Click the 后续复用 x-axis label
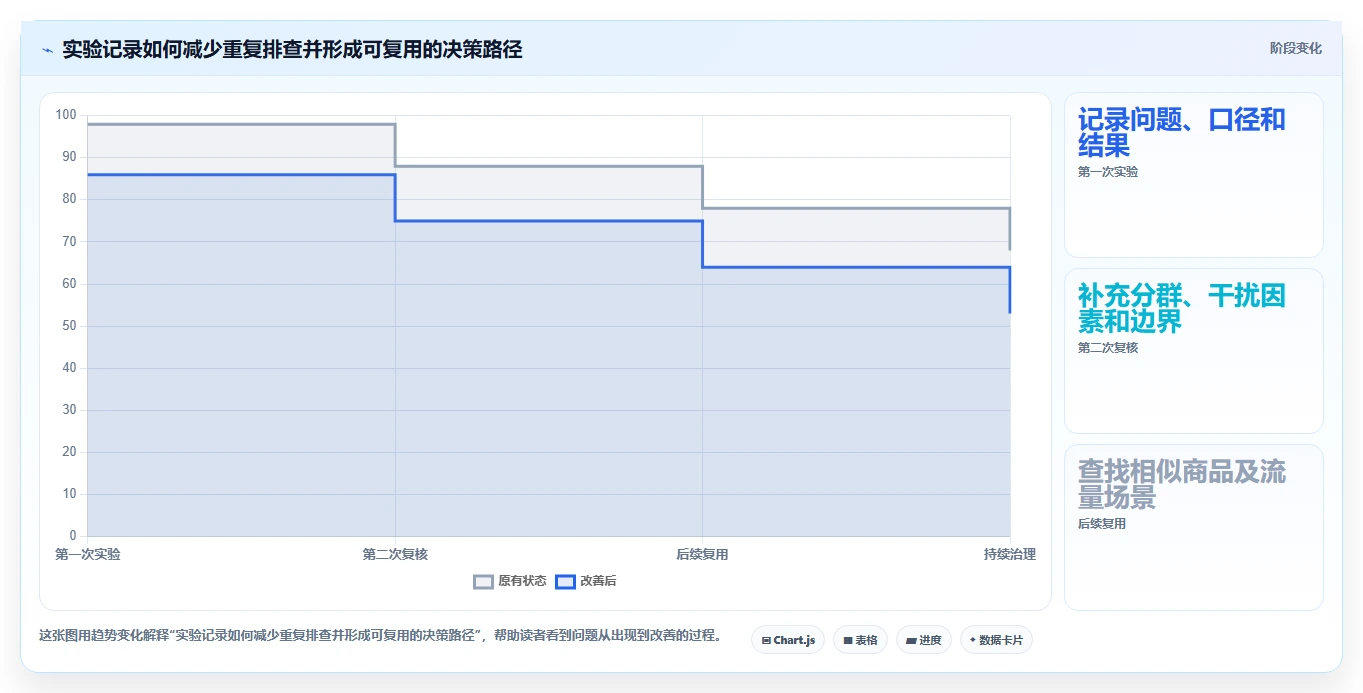This screenshot has height=693, width=1363. 702,554
